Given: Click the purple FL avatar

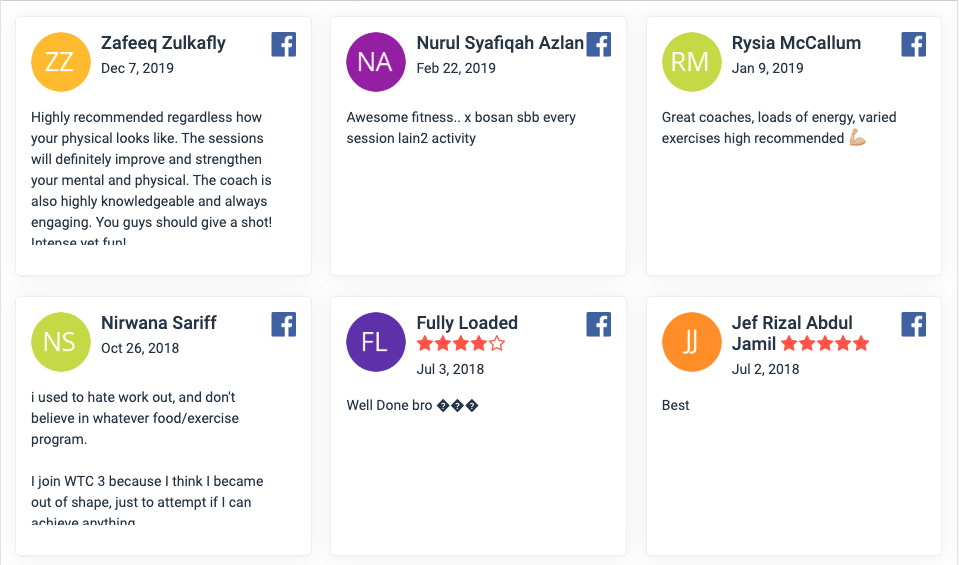Looking at the screenshot, I should pyautogui.click(x=375, y=341).
